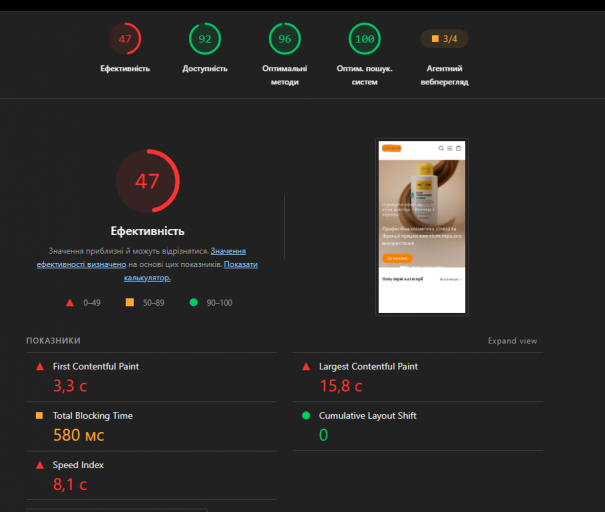
Task: Click the red triangle next to Largest Contentful Paint
Action: 306,367
